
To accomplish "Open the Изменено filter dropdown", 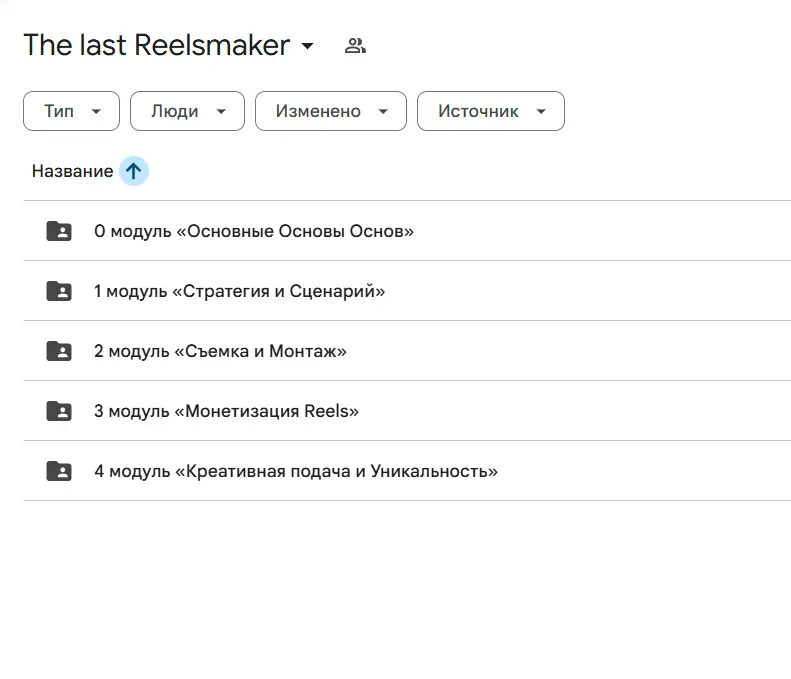I will point(330,111).
